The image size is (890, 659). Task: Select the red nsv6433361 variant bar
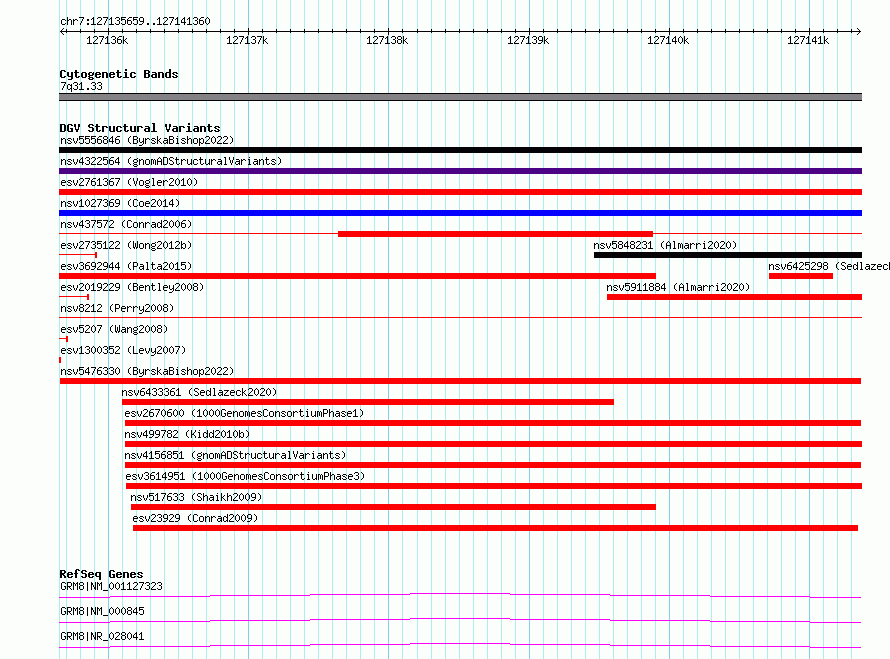pyautogui.click(x=368, y=402)
